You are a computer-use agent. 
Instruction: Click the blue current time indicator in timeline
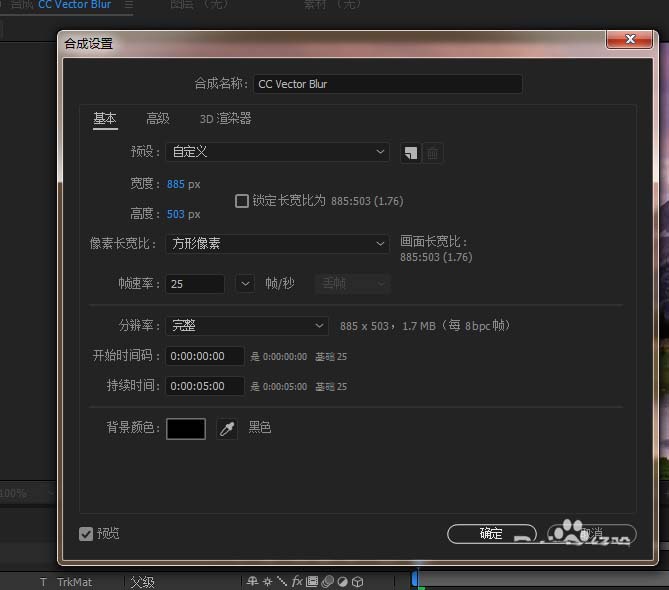point(415,579)
